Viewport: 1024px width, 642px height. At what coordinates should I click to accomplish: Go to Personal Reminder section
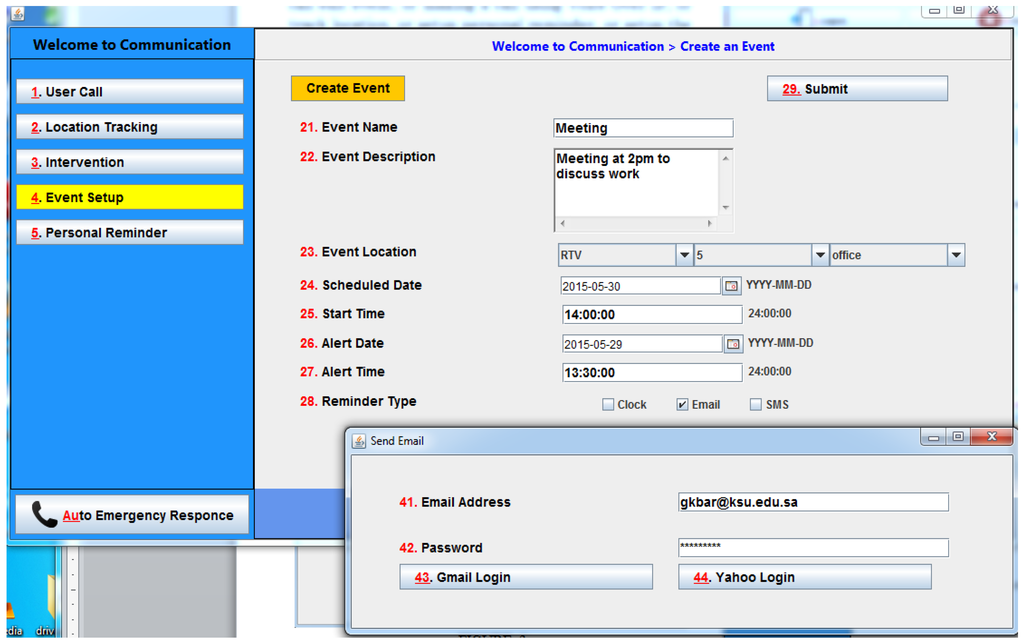(130, 233)
